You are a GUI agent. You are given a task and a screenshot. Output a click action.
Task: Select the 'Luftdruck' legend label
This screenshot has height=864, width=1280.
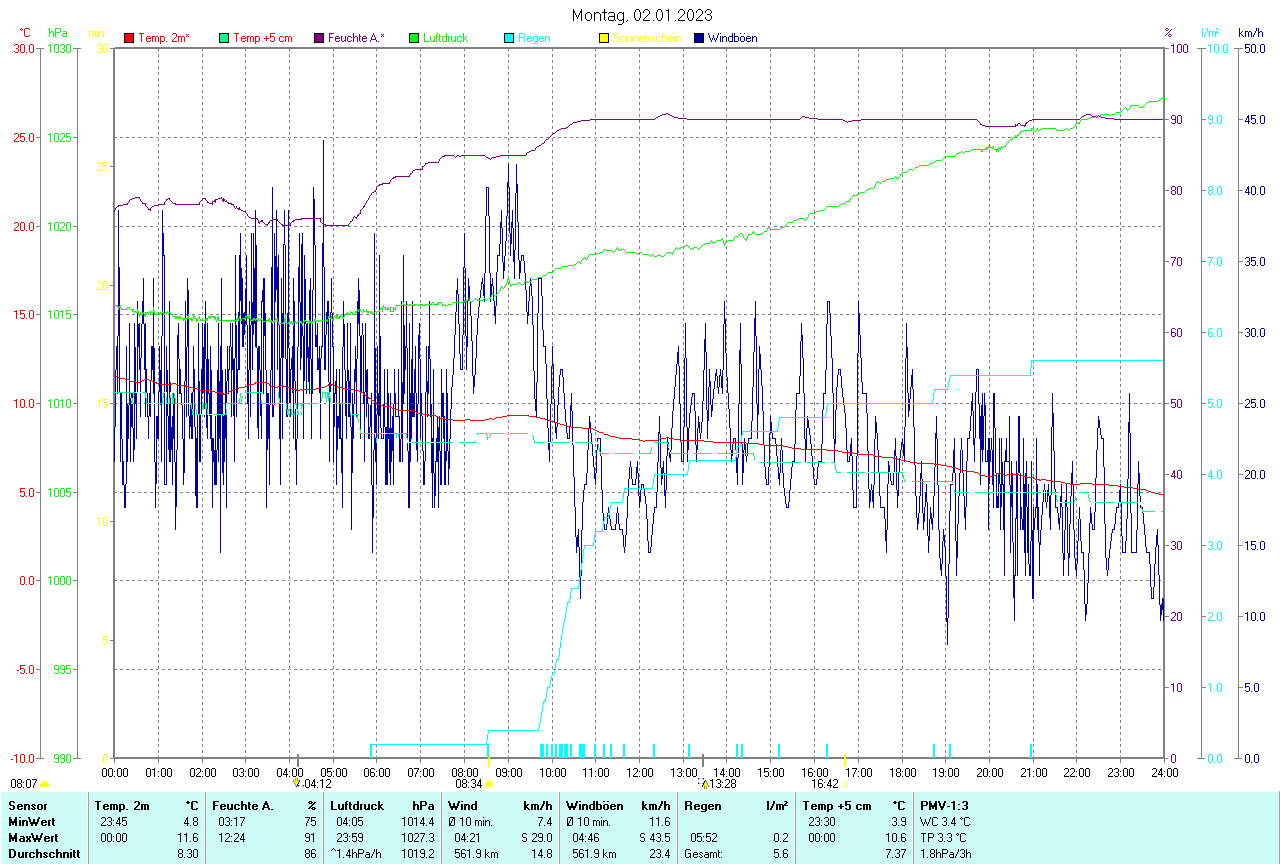pos(445,39)
